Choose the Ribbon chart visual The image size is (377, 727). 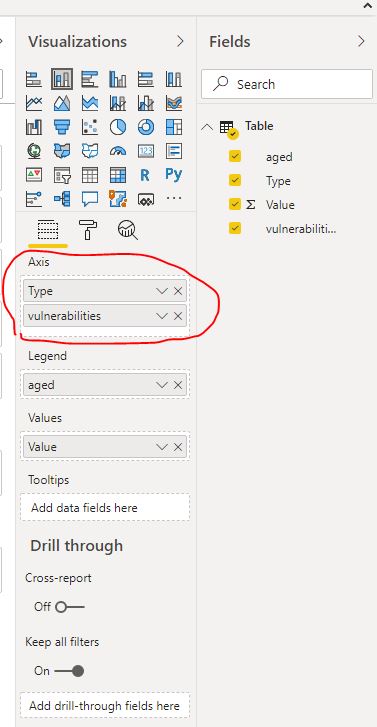pyautogui.click(x=173, y=103)
